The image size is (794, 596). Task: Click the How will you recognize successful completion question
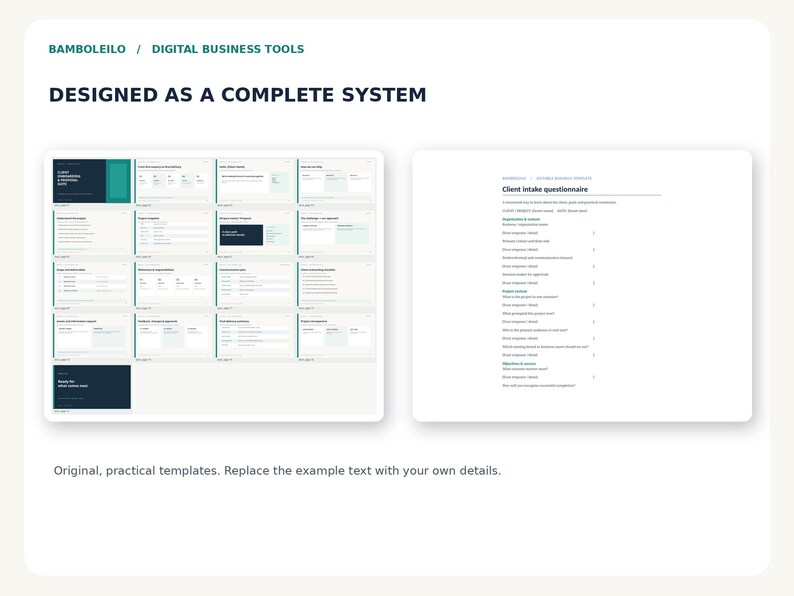click(539, 385)
